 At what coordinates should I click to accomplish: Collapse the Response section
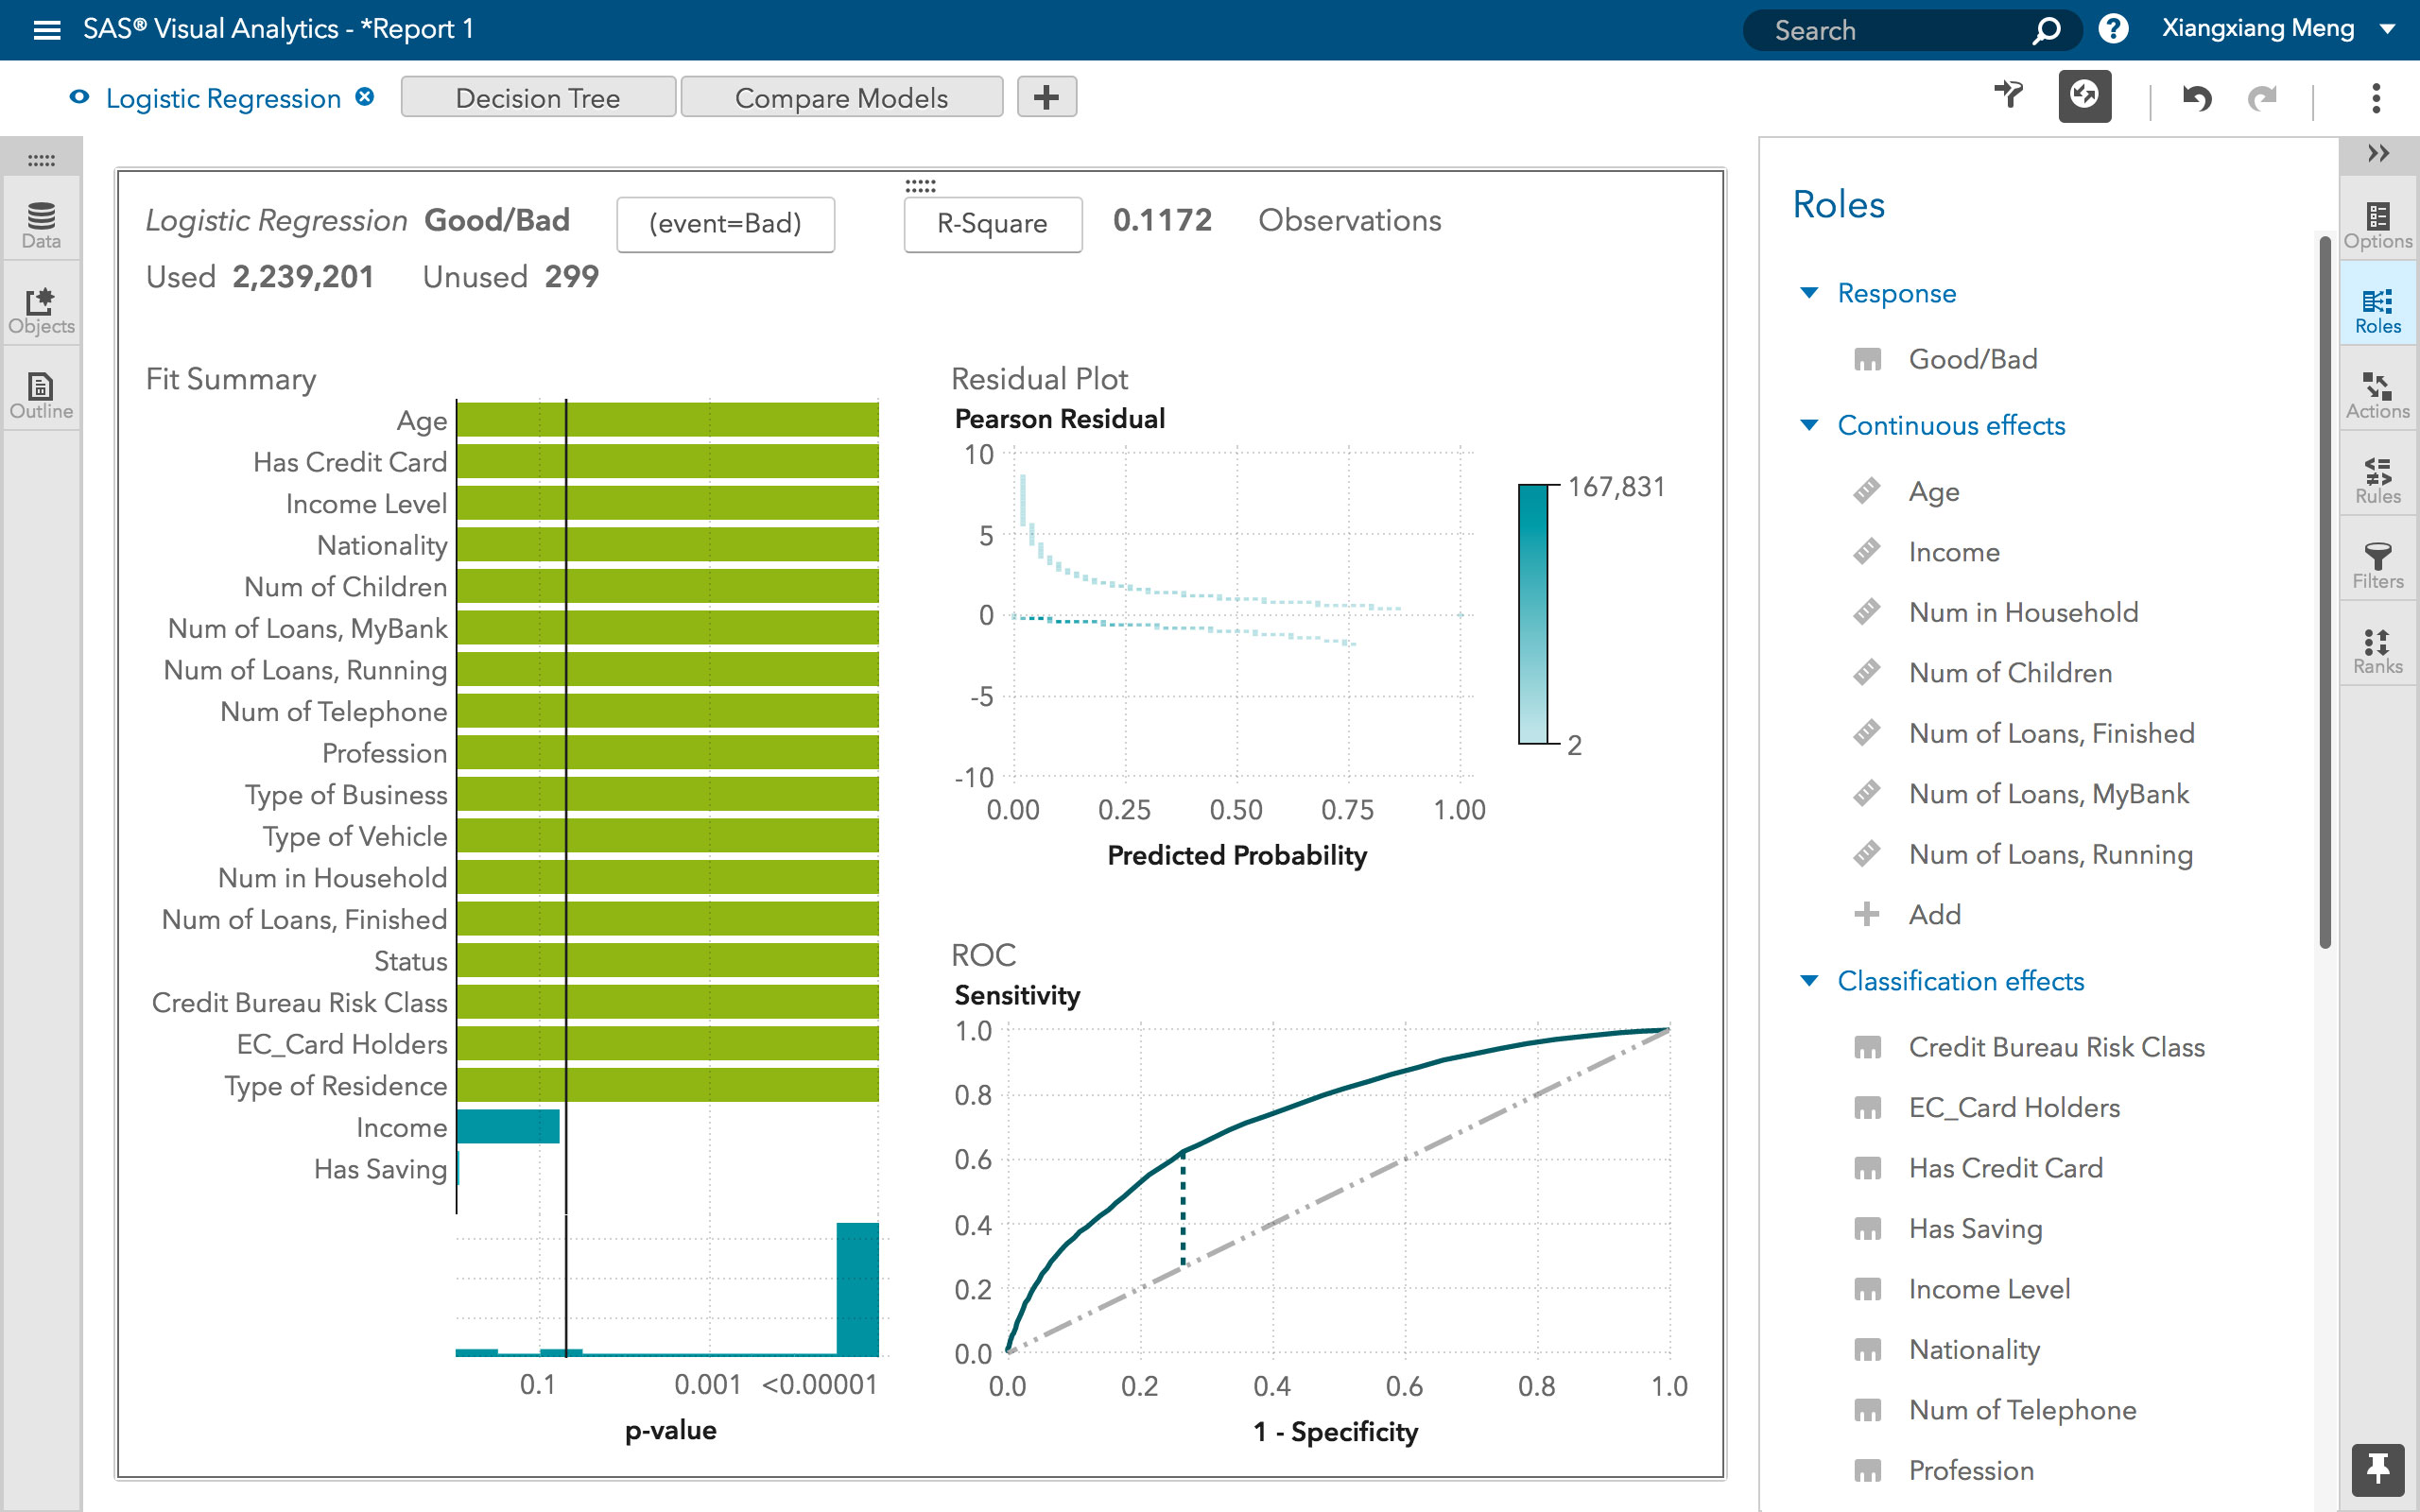[x=1808, y=292]
